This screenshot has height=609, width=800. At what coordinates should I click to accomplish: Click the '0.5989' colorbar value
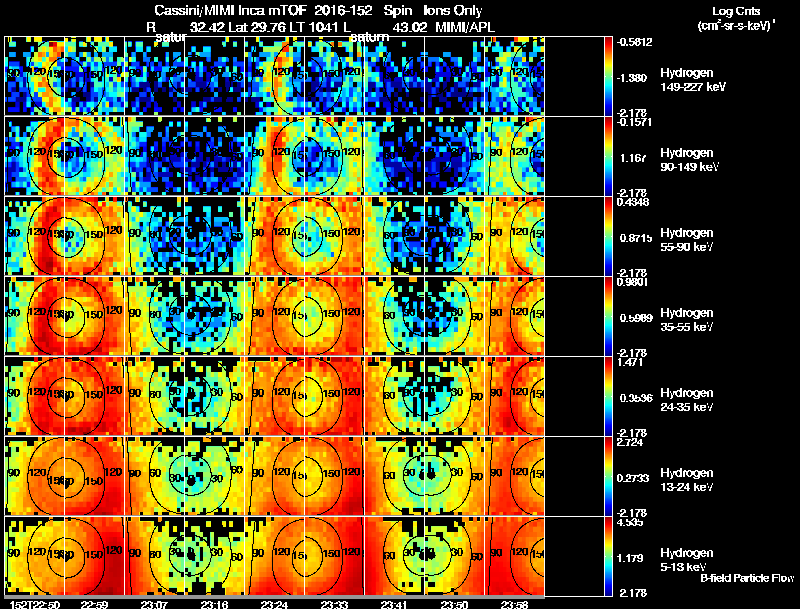tap(636, 318)
